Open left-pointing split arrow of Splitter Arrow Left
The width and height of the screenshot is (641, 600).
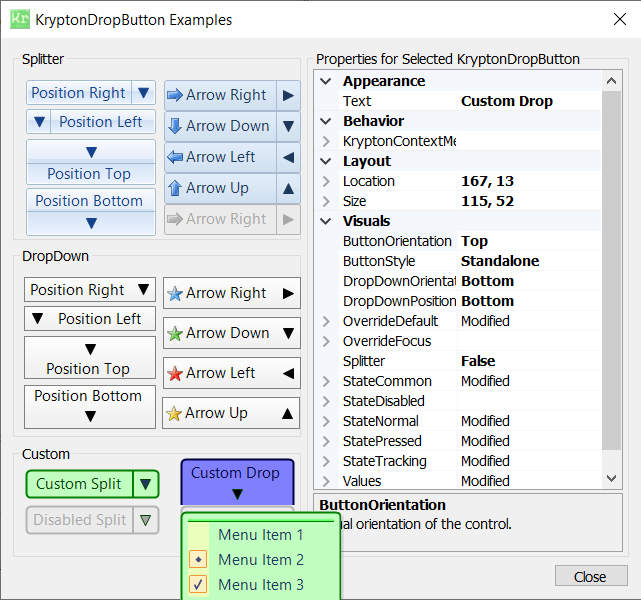289,157
